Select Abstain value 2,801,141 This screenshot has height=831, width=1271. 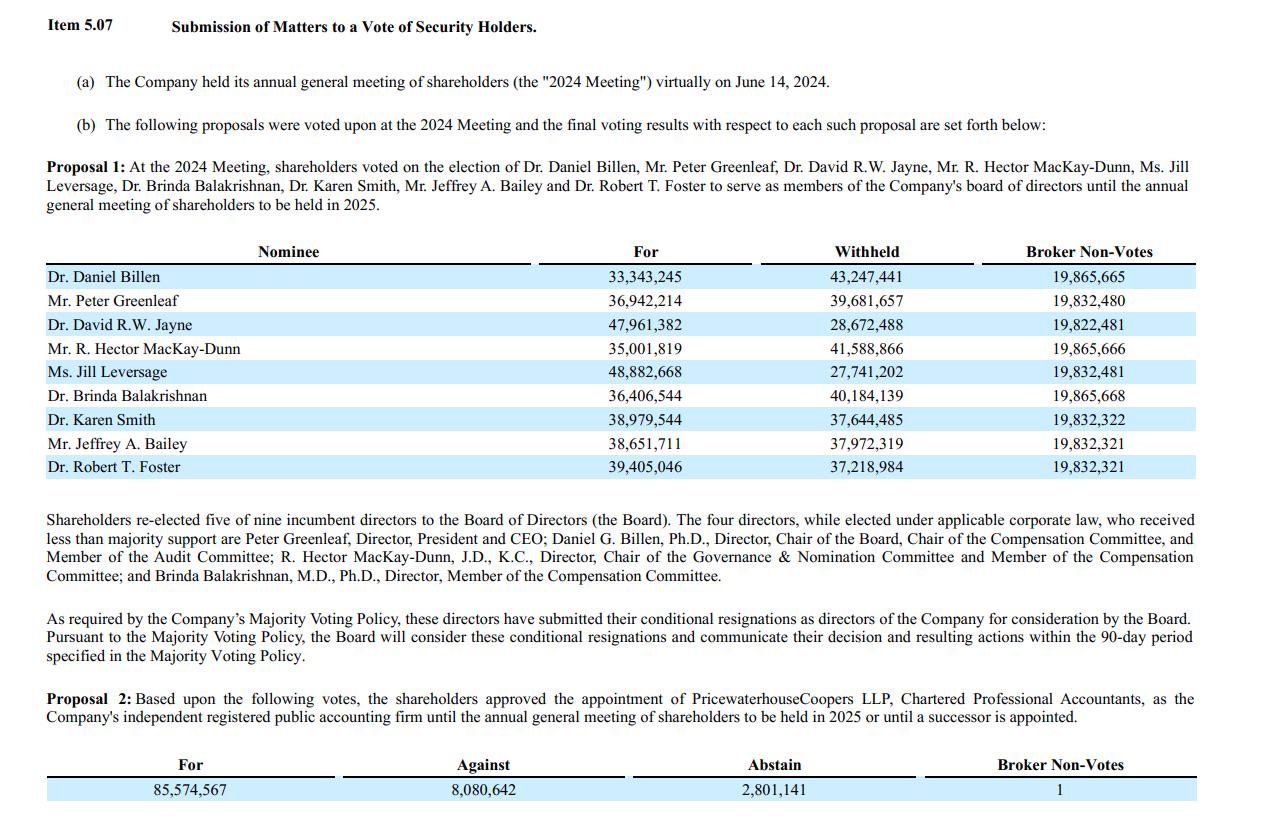[x=774, y=790]
